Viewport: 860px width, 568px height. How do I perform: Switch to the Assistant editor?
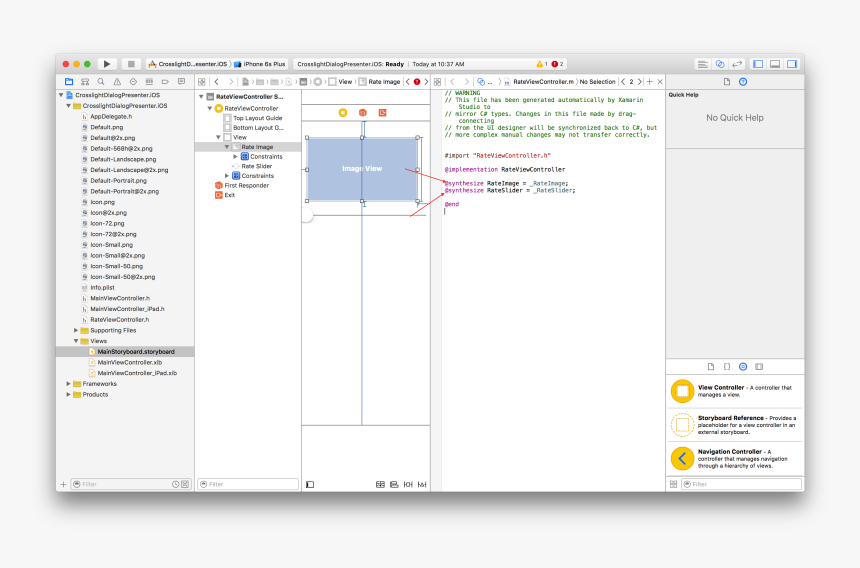(720, 64)
